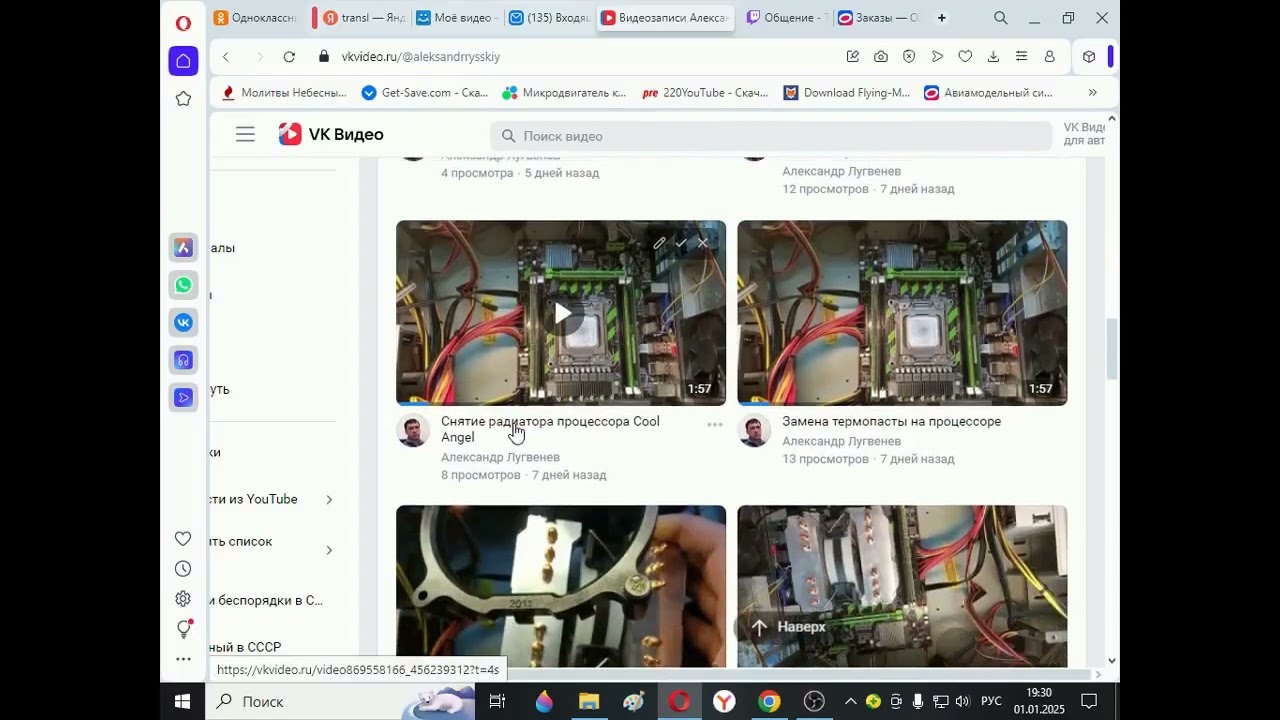Viewport: 1280px width, 720px height.
Task: Click the send arrow icon in address bar
Action: [937, 57]
